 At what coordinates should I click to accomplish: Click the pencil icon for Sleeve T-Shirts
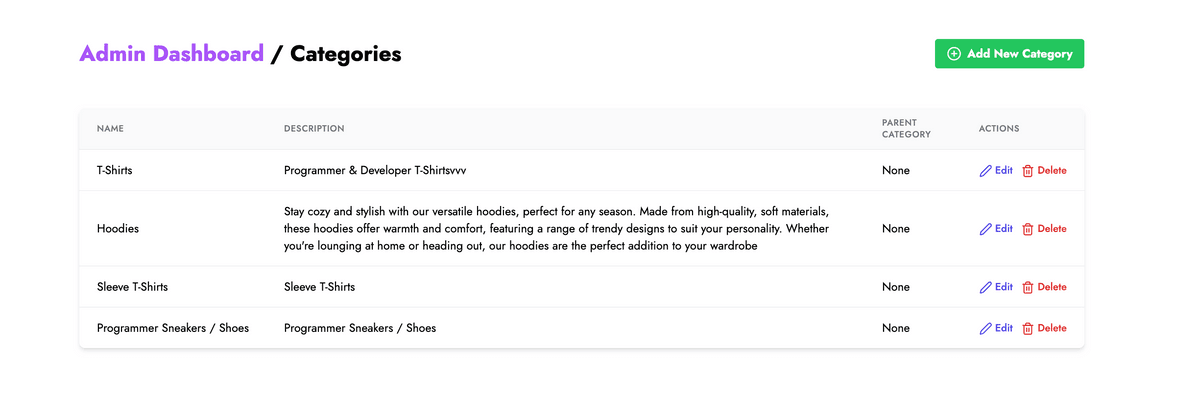point(985,288)
